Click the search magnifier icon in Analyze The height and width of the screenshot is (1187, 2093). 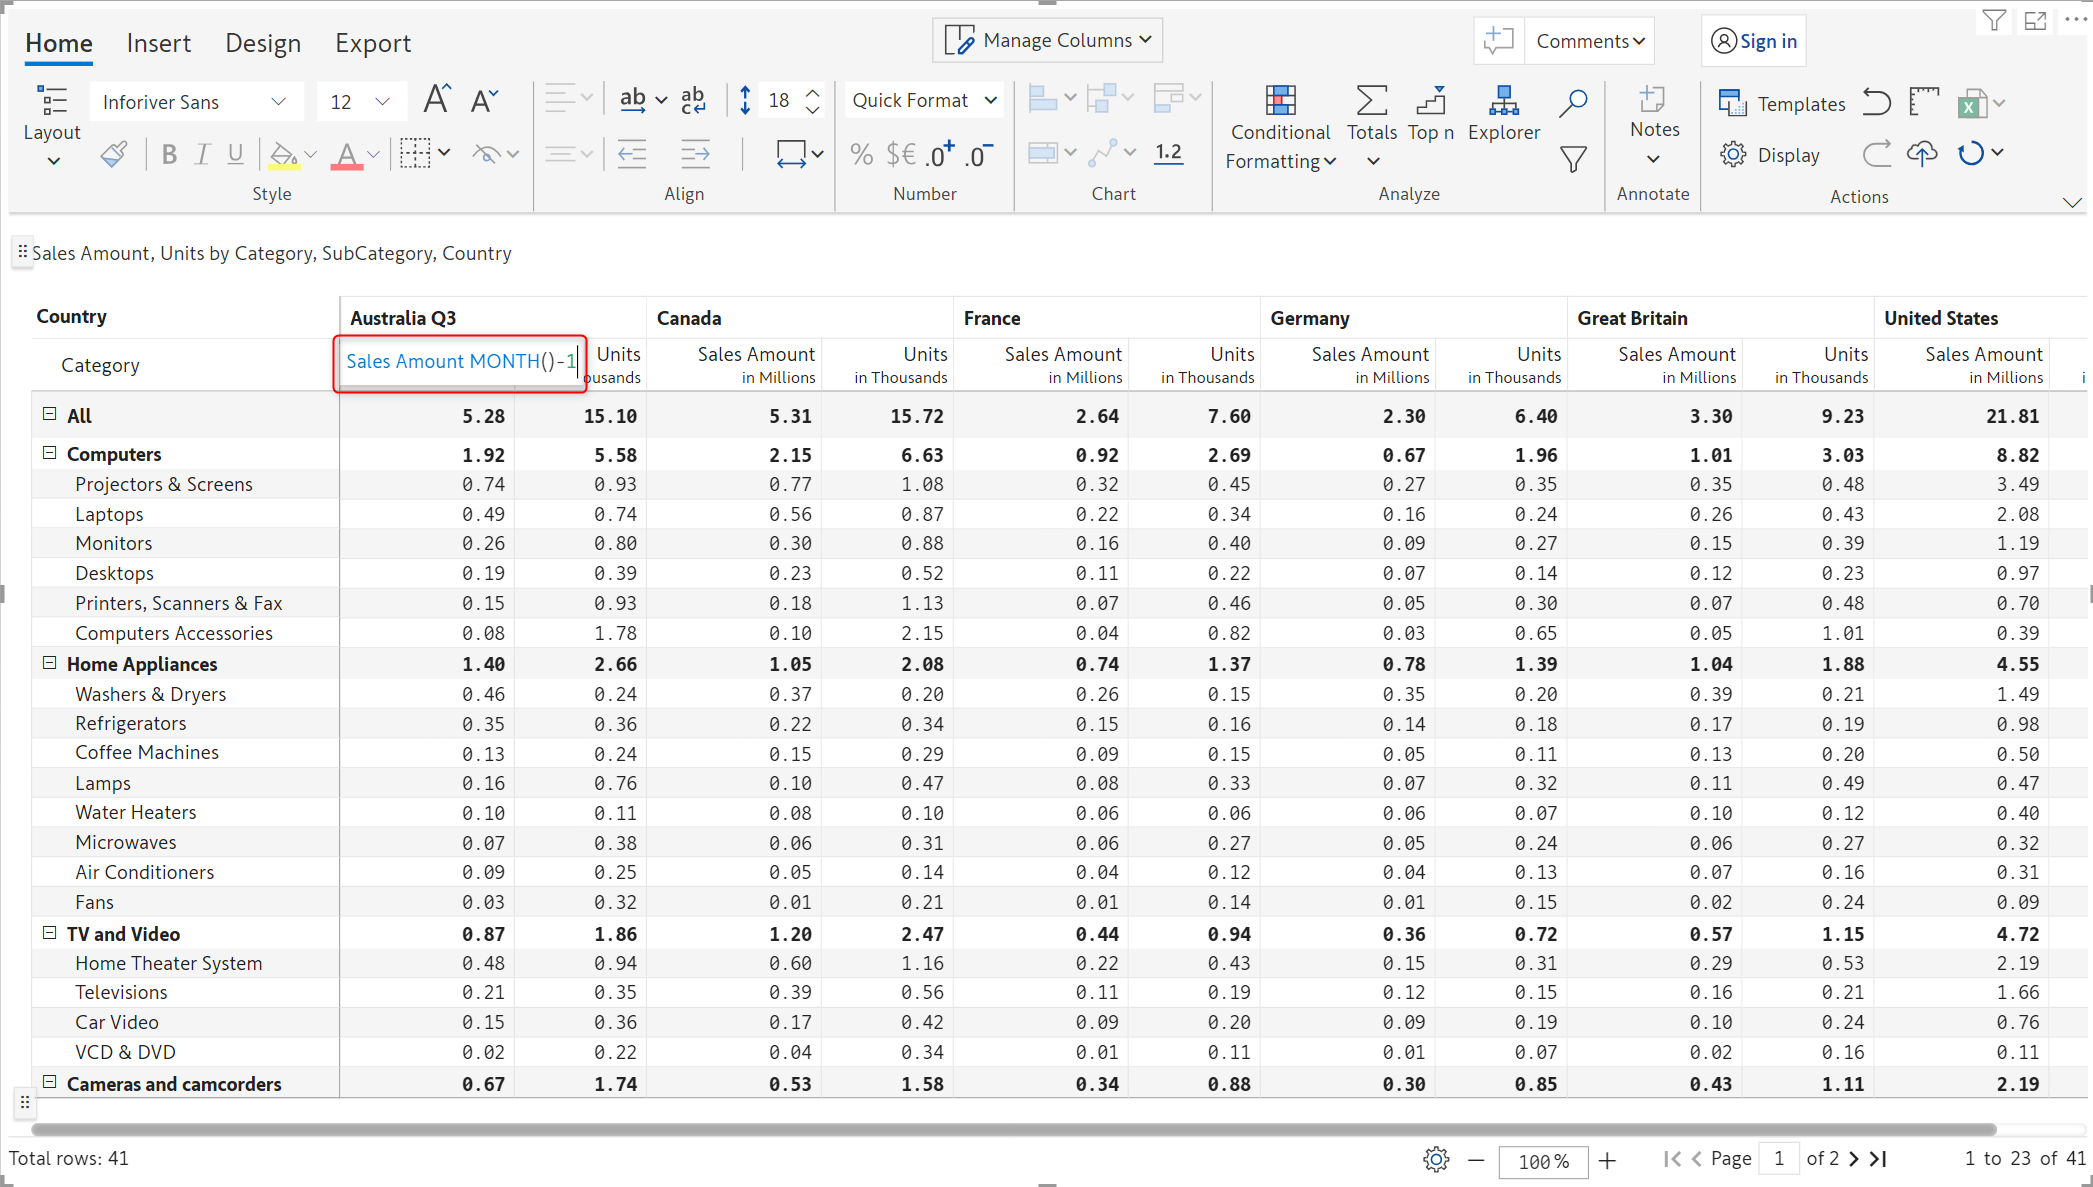(x=1573, y=101)
